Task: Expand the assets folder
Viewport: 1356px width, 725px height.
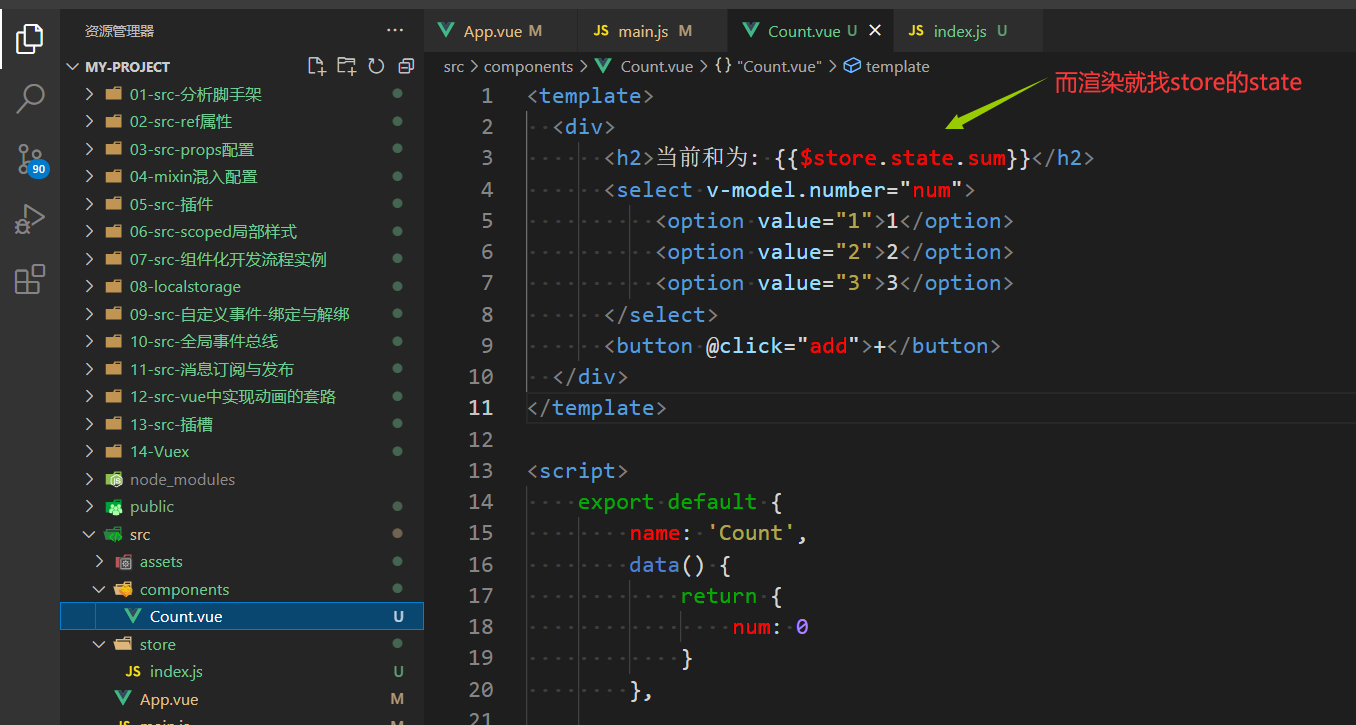Action: 100,562
